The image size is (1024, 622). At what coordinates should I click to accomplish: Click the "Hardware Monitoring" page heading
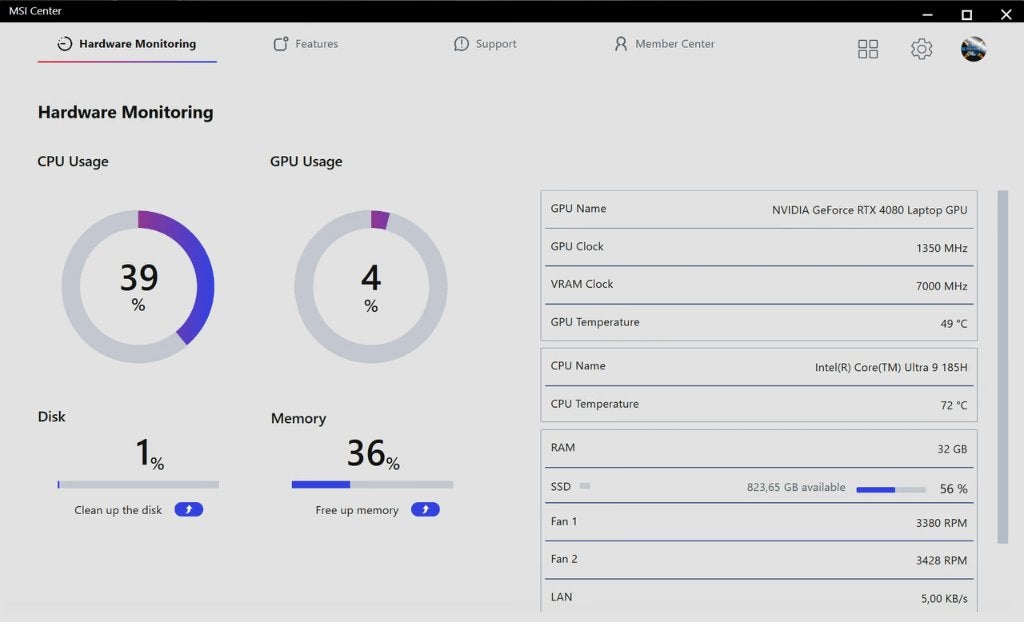coord(125,112)
